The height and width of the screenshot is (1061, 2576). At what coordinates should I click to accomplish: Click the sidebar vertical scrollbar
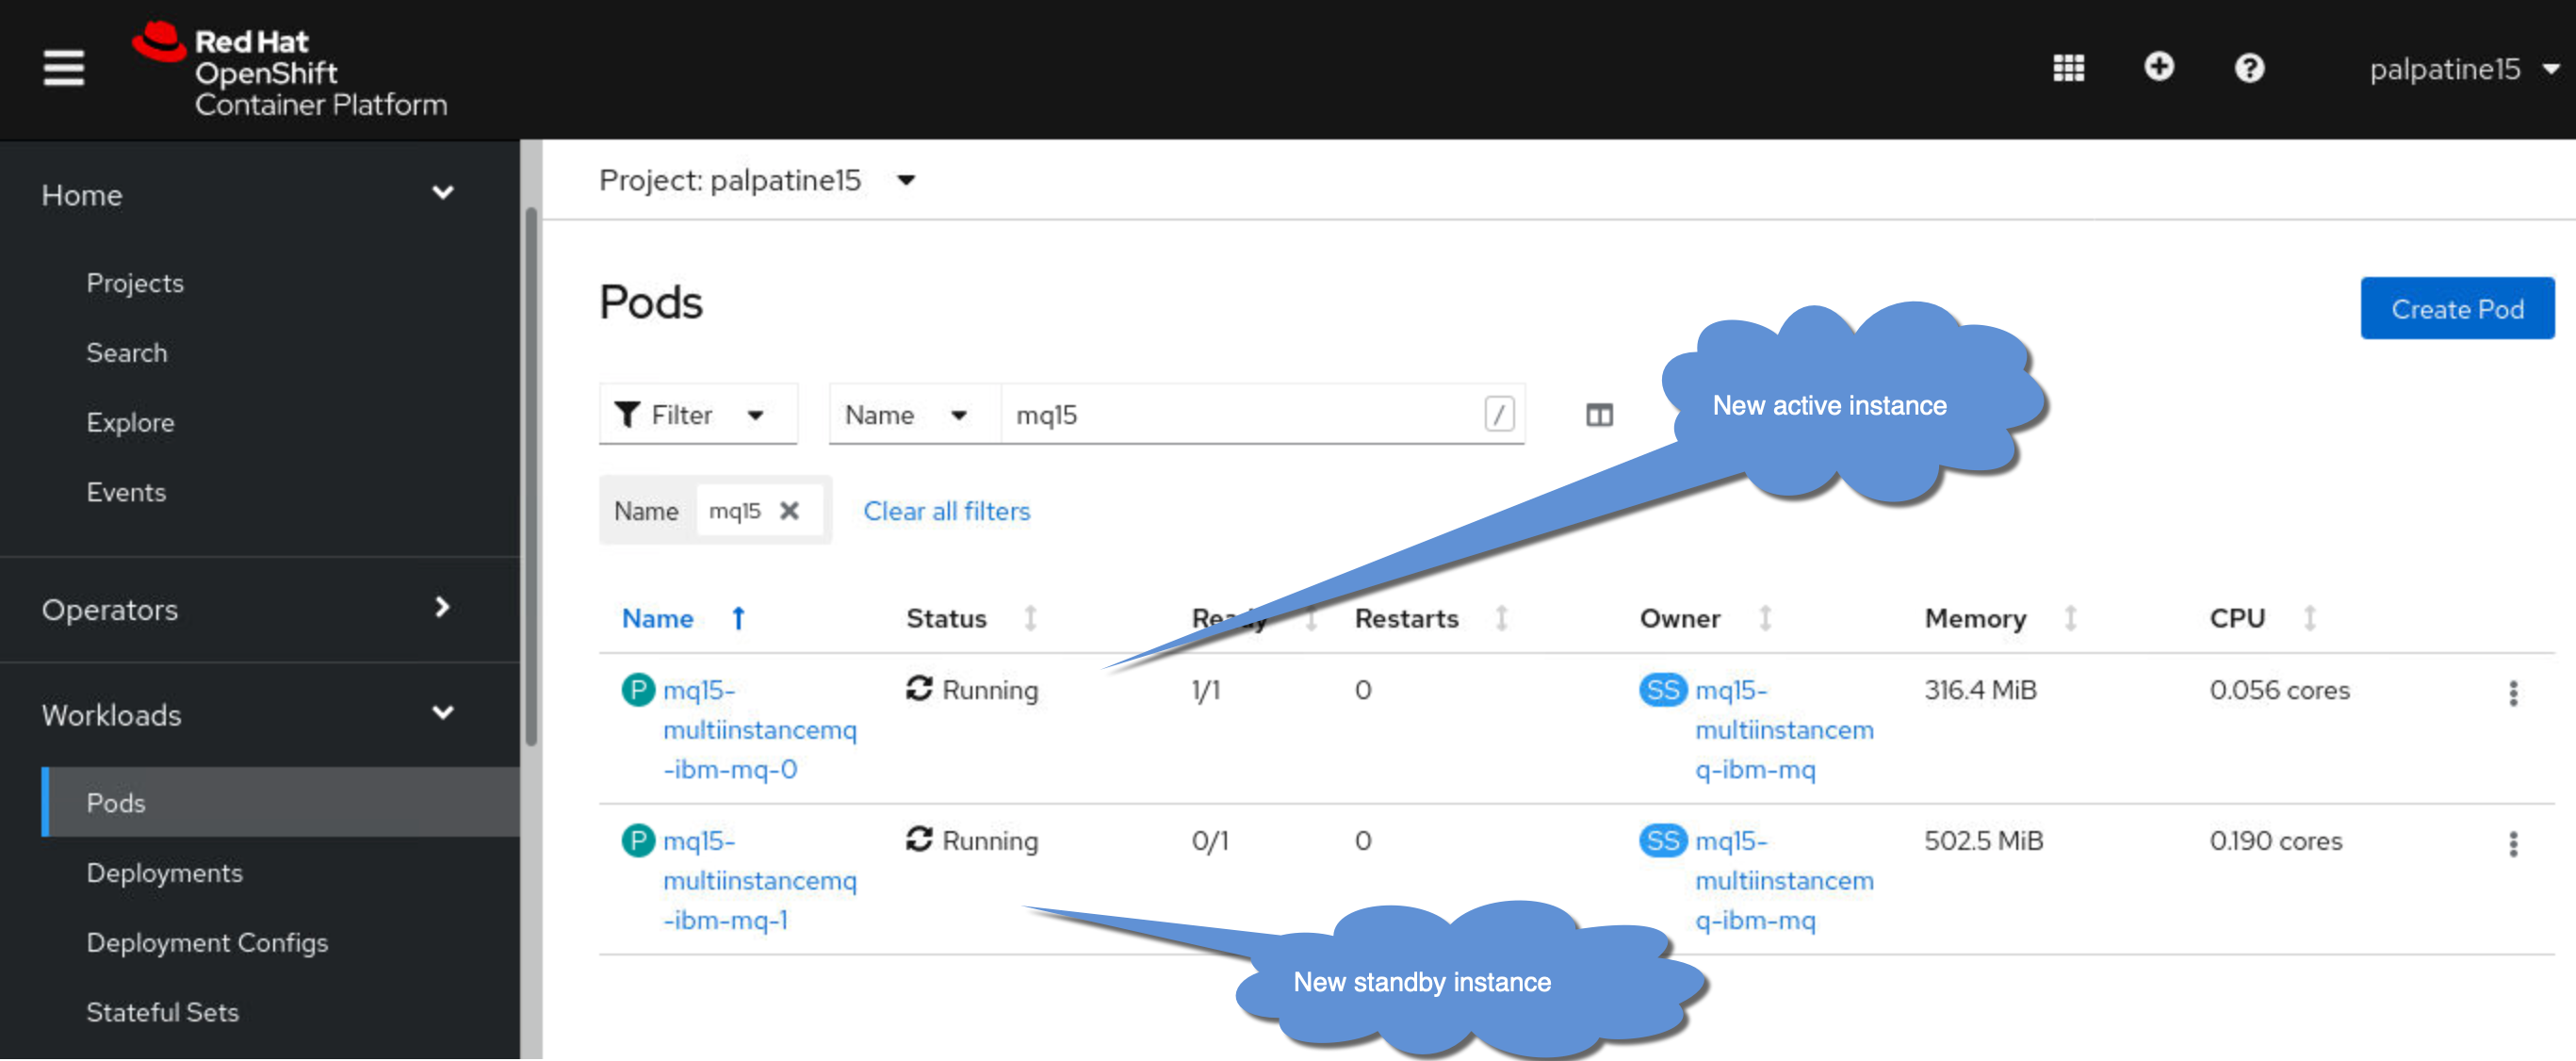click(x=531, y=476)
